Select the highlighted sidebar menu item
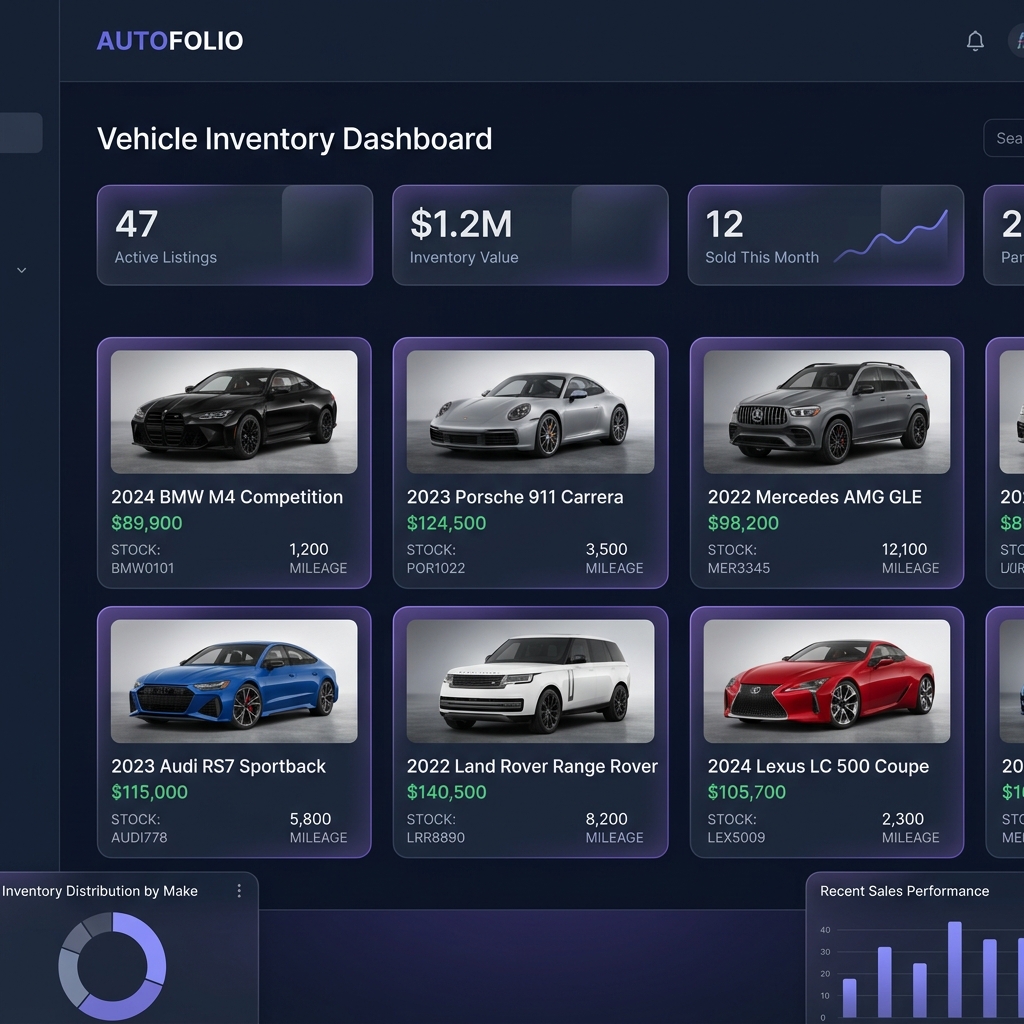The height and width of the screenshot is (1024, 1024). pos(21,133)
